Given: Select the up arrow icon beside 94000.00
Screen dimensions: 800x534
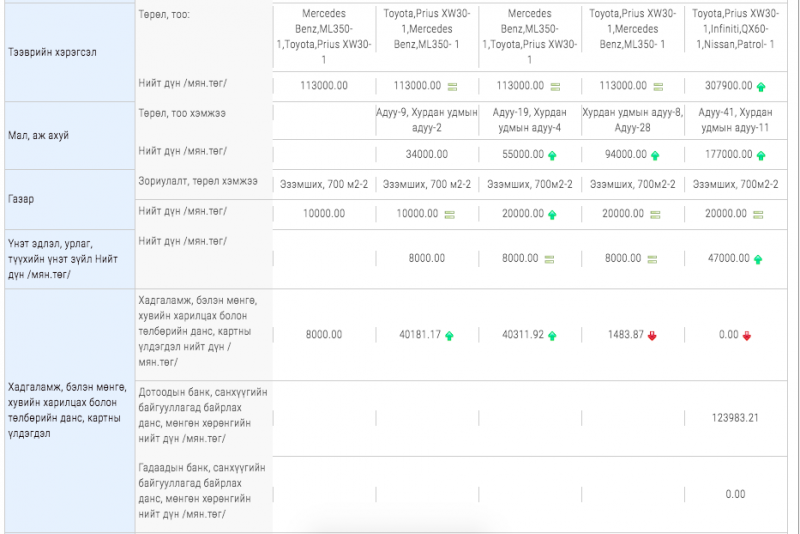Looking at the screenshot, I should click(x=655, y=155).
